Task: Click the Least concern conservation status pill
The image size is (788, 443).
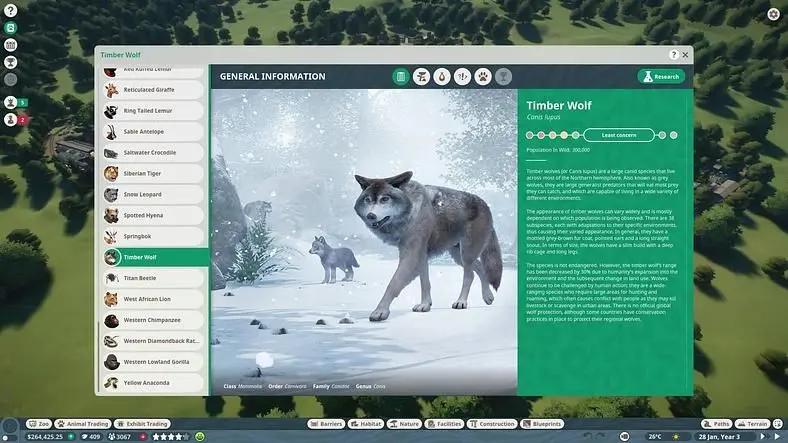Action: click(619, 135)
